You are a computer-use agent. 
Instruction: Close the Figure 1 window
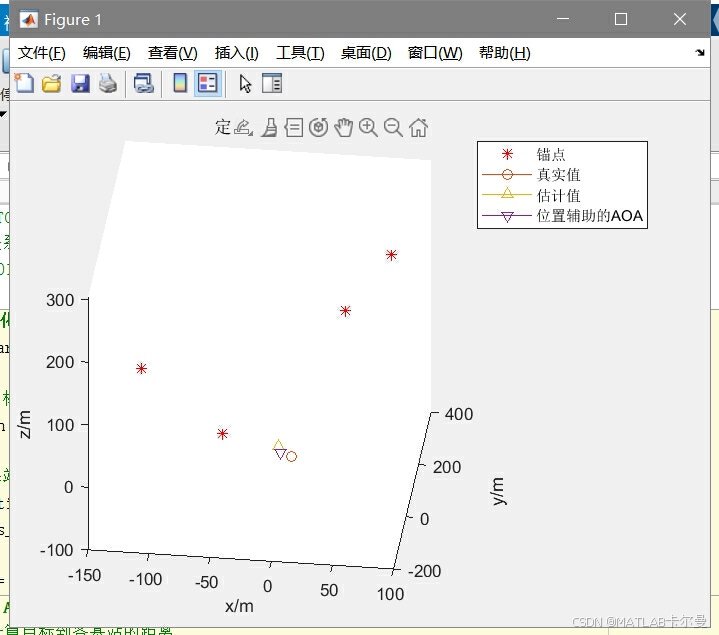[680, 19]
